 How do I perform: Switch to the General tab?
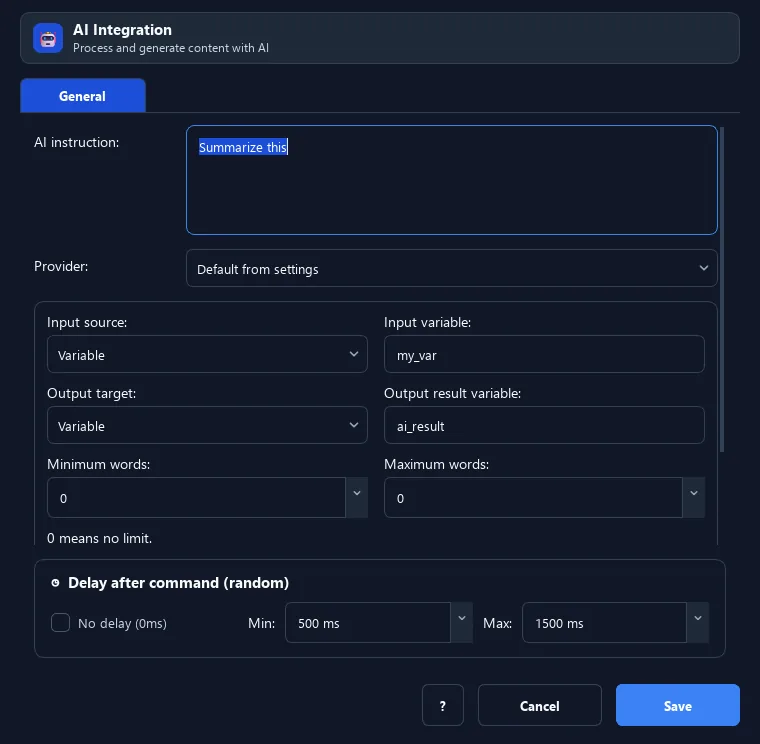(83, 96)
